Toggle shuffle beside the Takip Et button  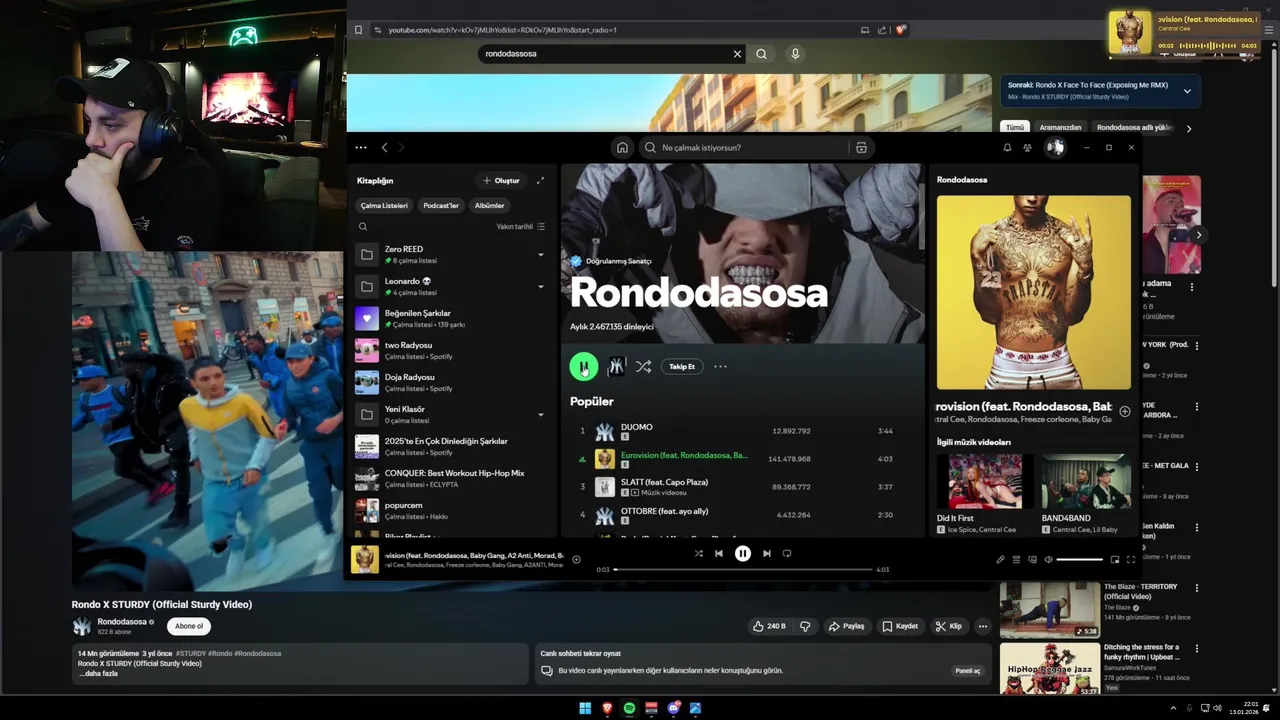[x=643, y=367]
